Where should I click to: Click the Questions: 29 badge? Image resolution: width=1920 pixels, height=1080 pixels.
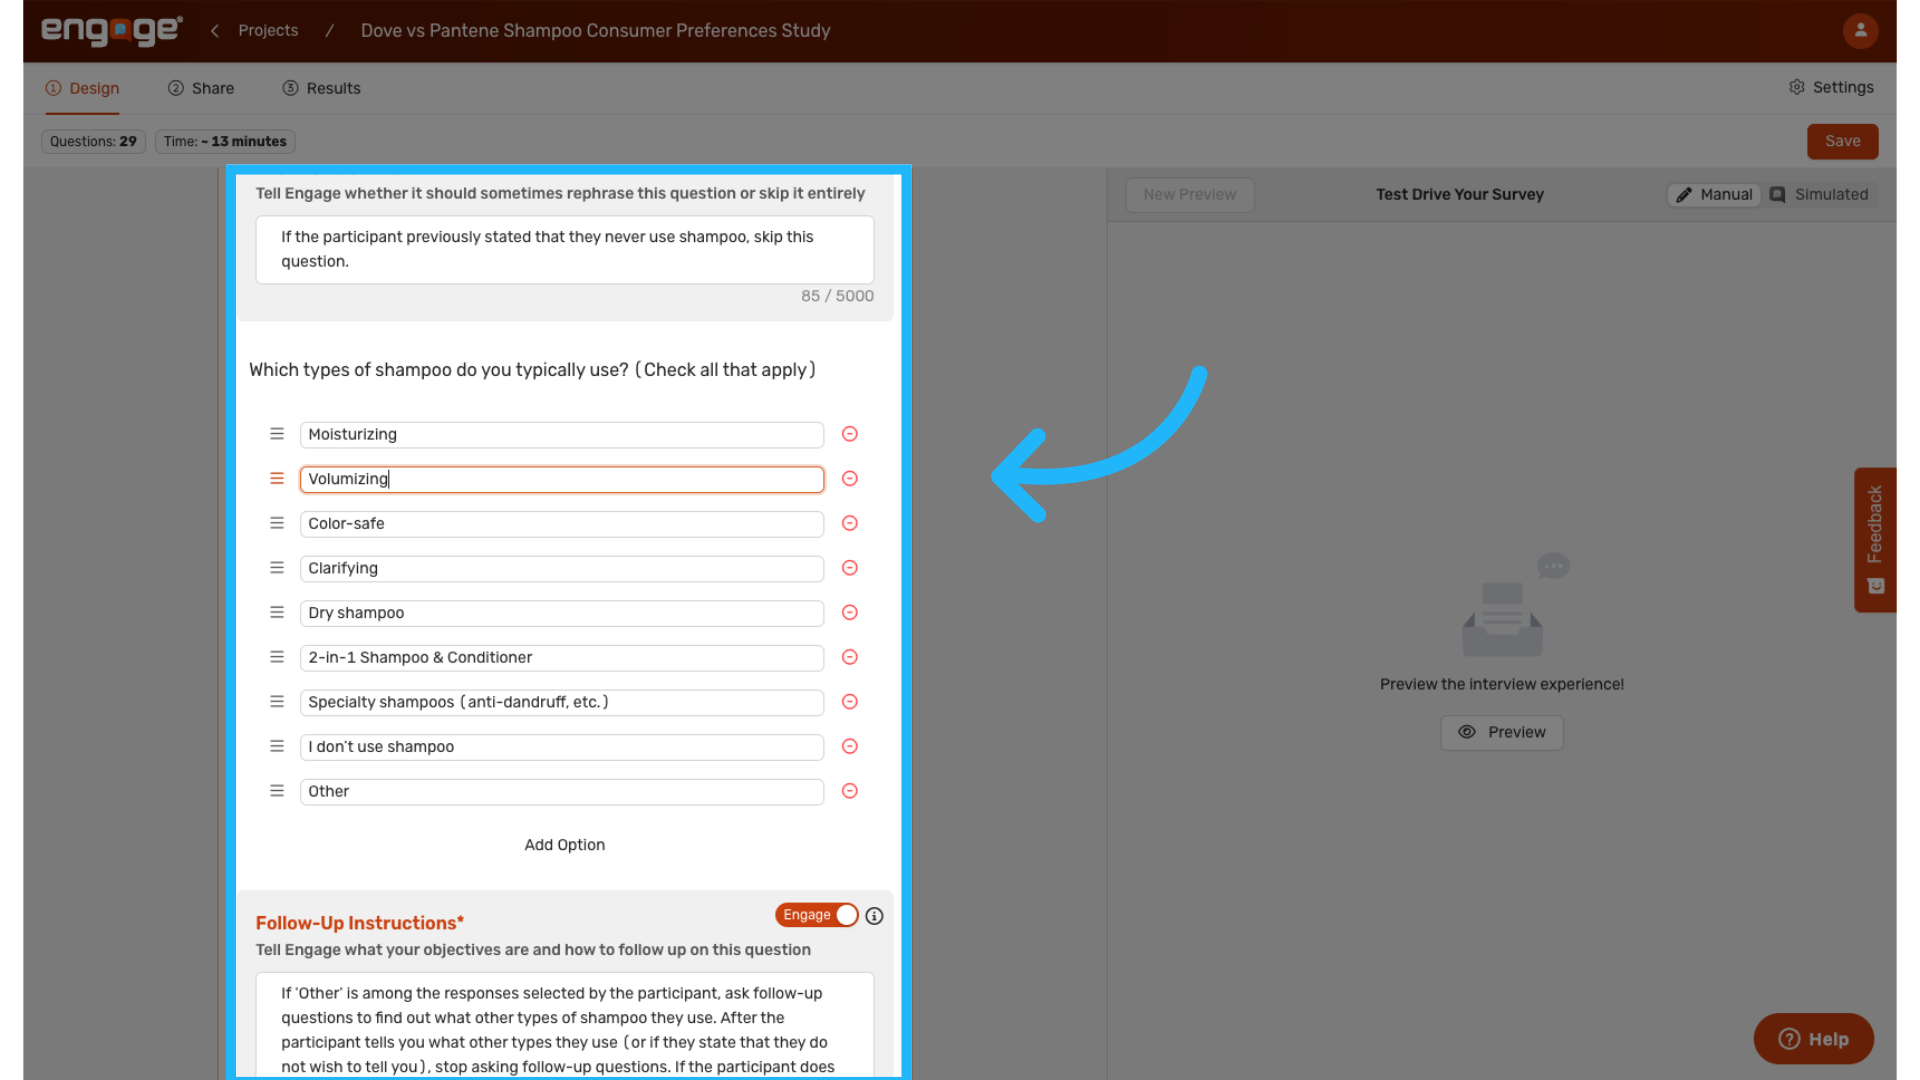point(93,141)
